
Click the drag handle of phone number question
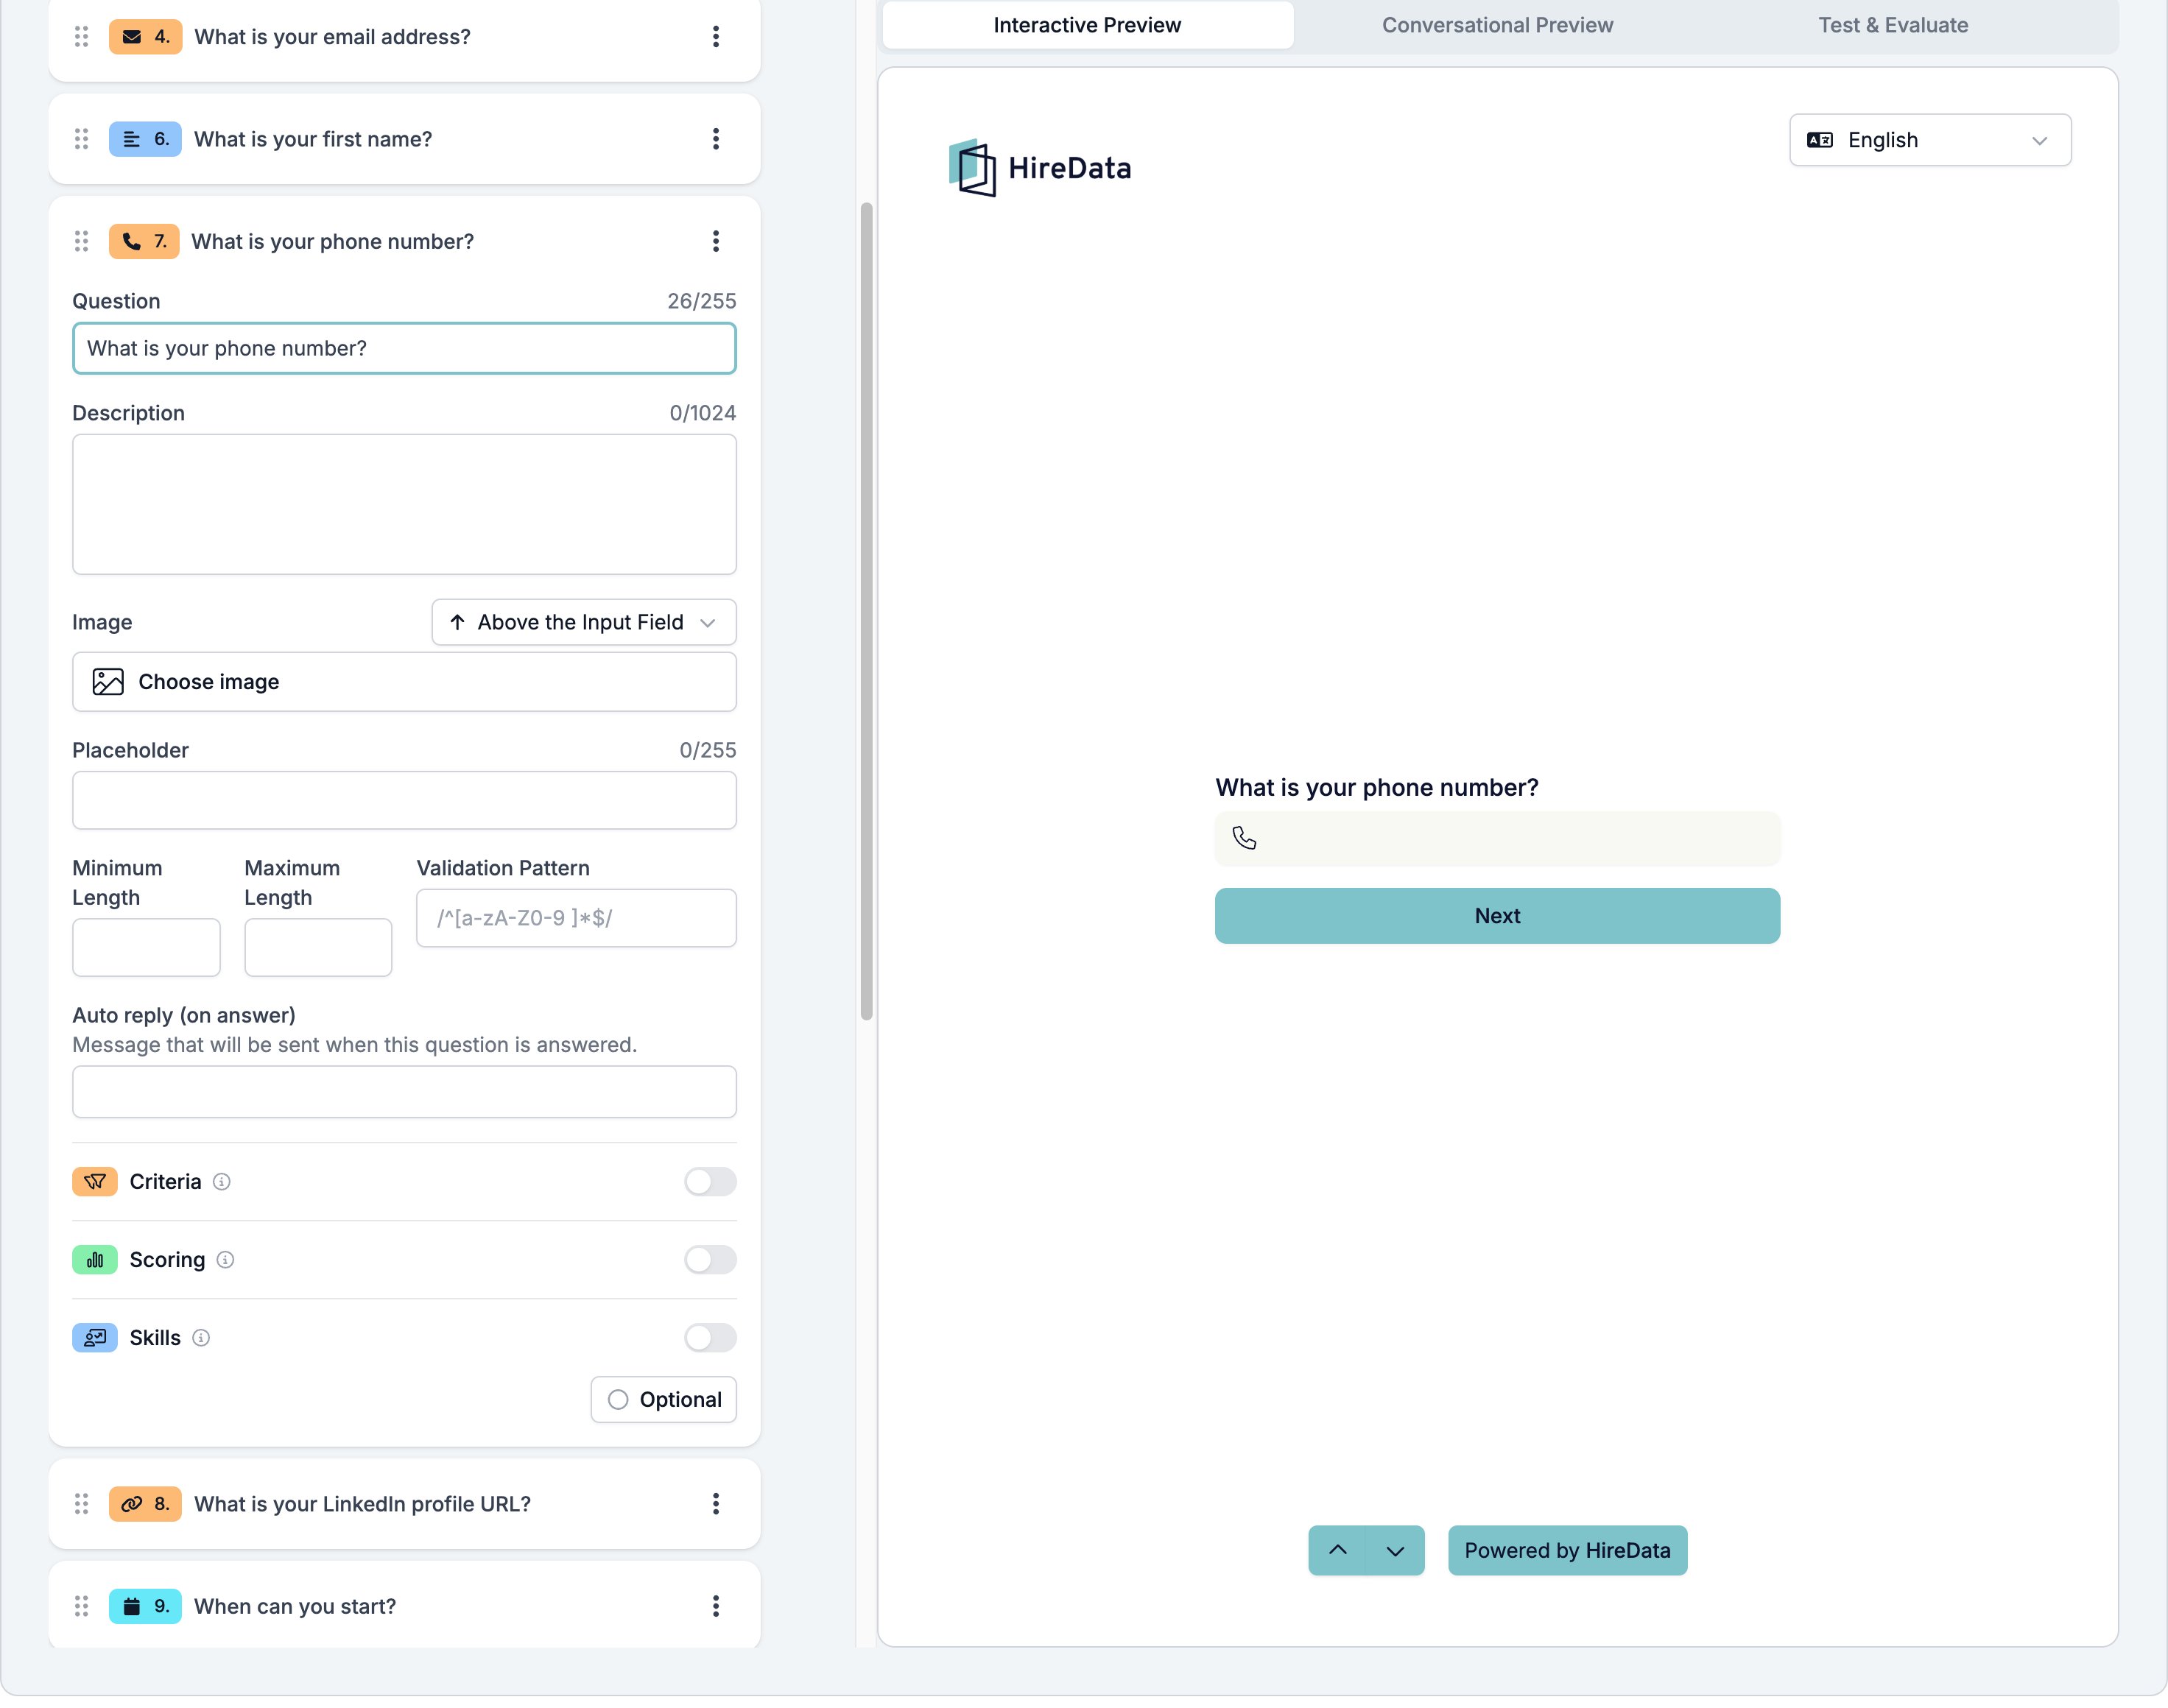(x=82, y=241)
